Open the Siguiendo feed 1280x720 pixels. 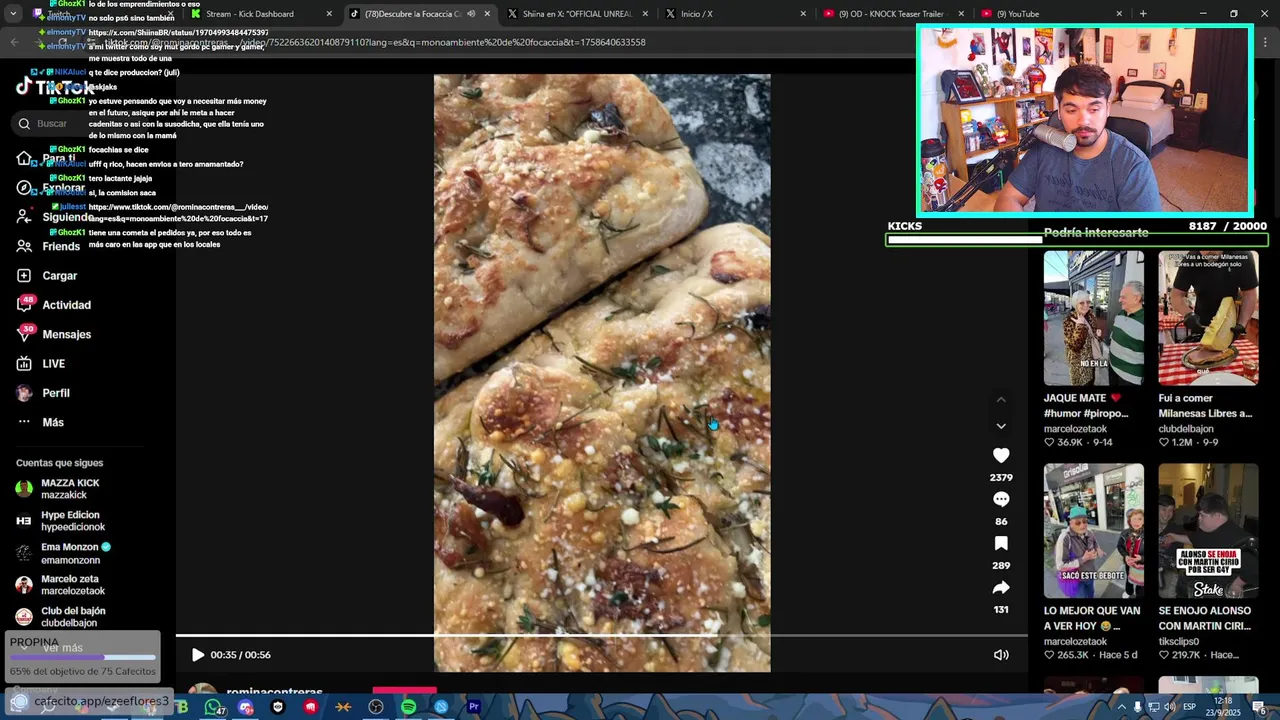click(56, 217)
